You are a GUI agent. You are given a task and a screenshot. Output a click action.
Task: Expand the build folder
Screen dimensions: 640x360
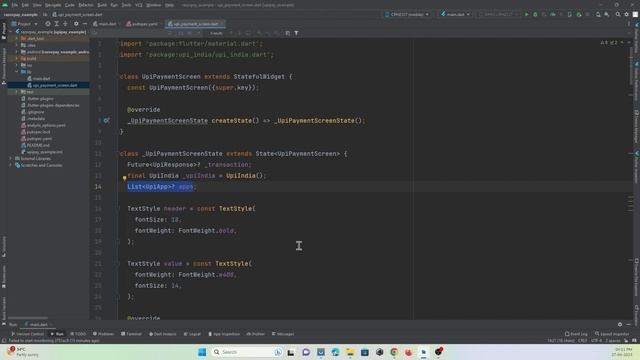pyautogui.click(x=17, y=58)
